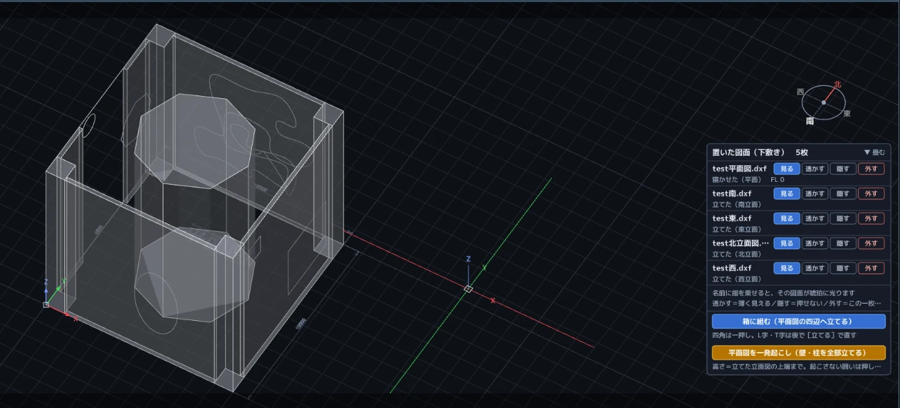900x408 pixels.
Task: Click 外す for test東.dxf
Action: pos(871,219)
